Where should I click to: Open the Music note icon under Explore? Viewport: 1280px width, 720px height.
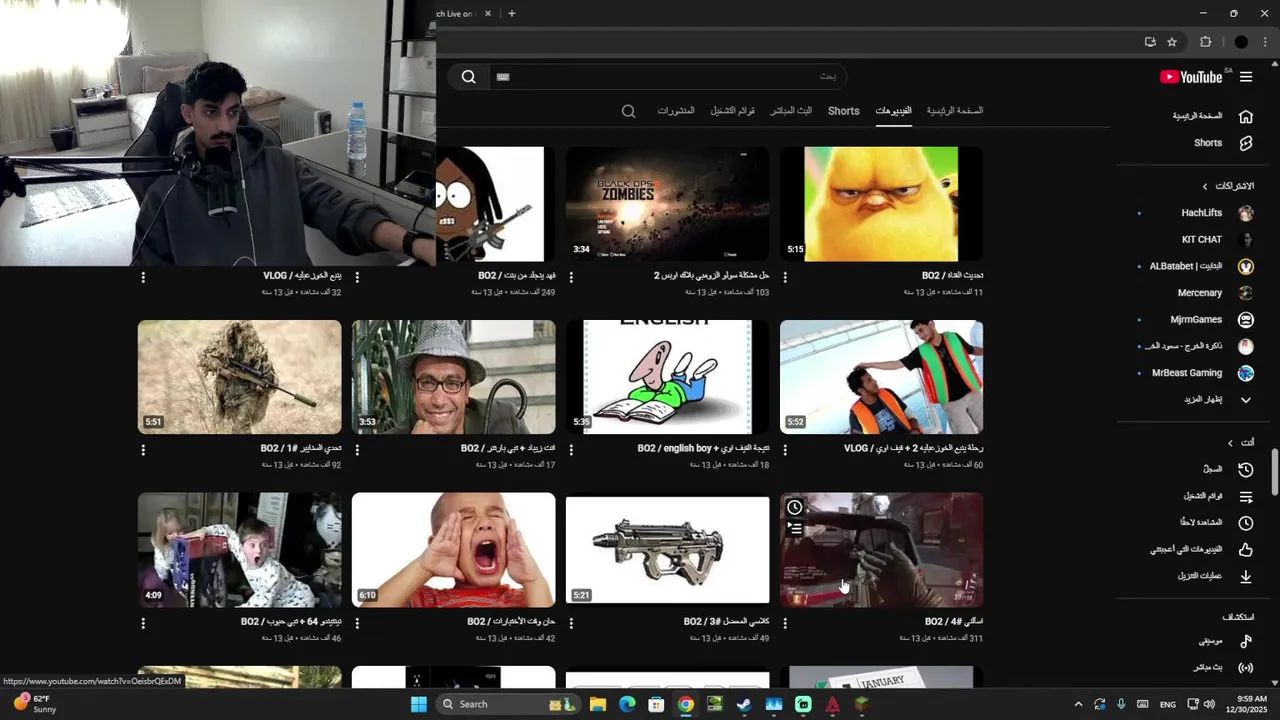pos(1246,641)
